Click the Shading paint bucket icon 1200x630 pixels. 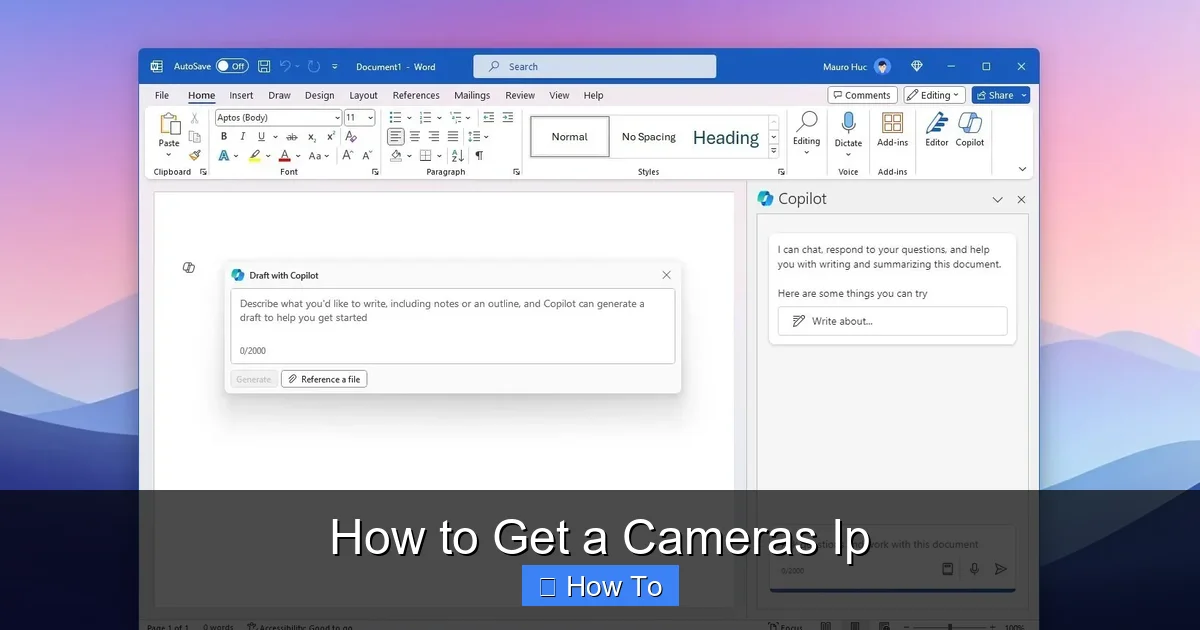tap(396, 156)
